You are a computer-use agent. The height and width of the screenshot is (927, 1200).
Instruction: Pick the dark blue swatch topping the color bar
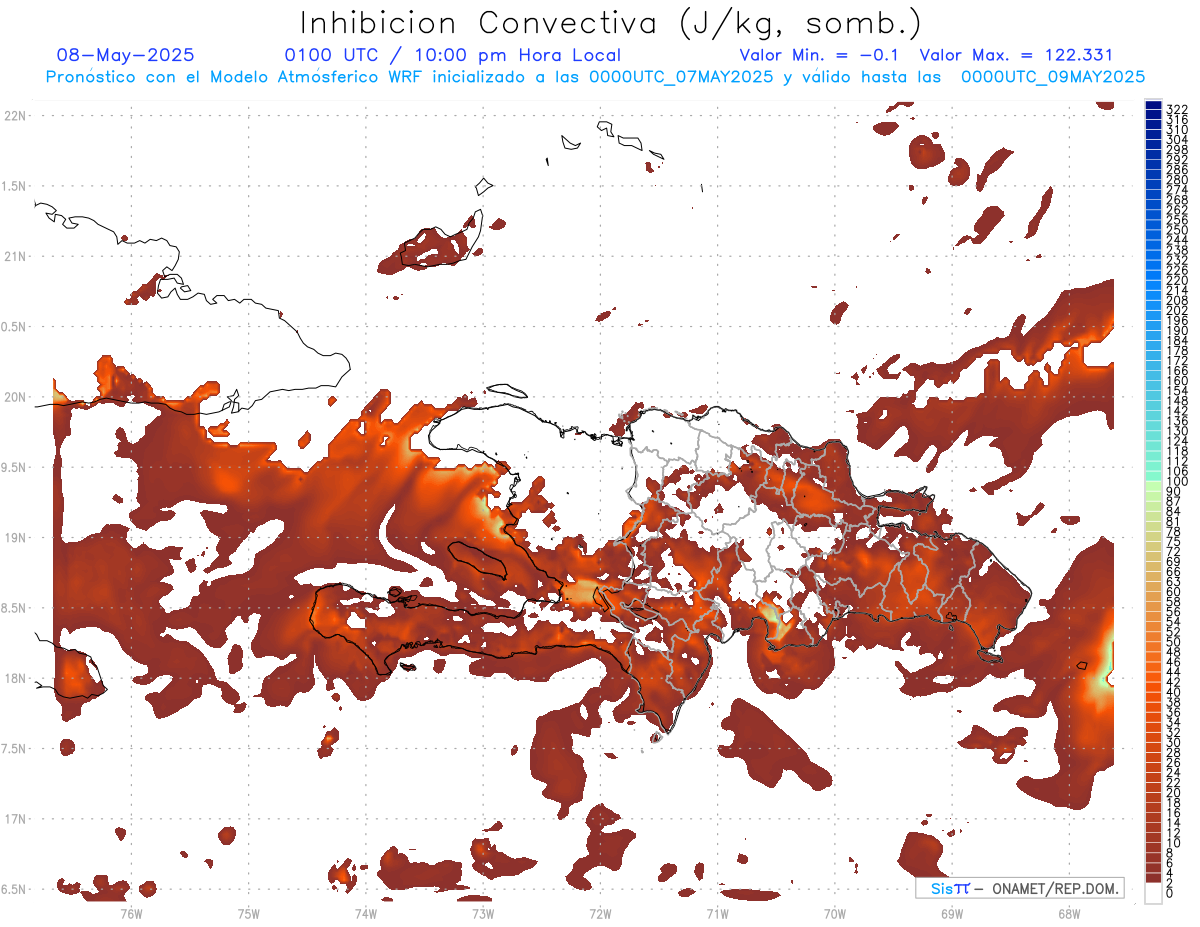[x=1153, y=106]
